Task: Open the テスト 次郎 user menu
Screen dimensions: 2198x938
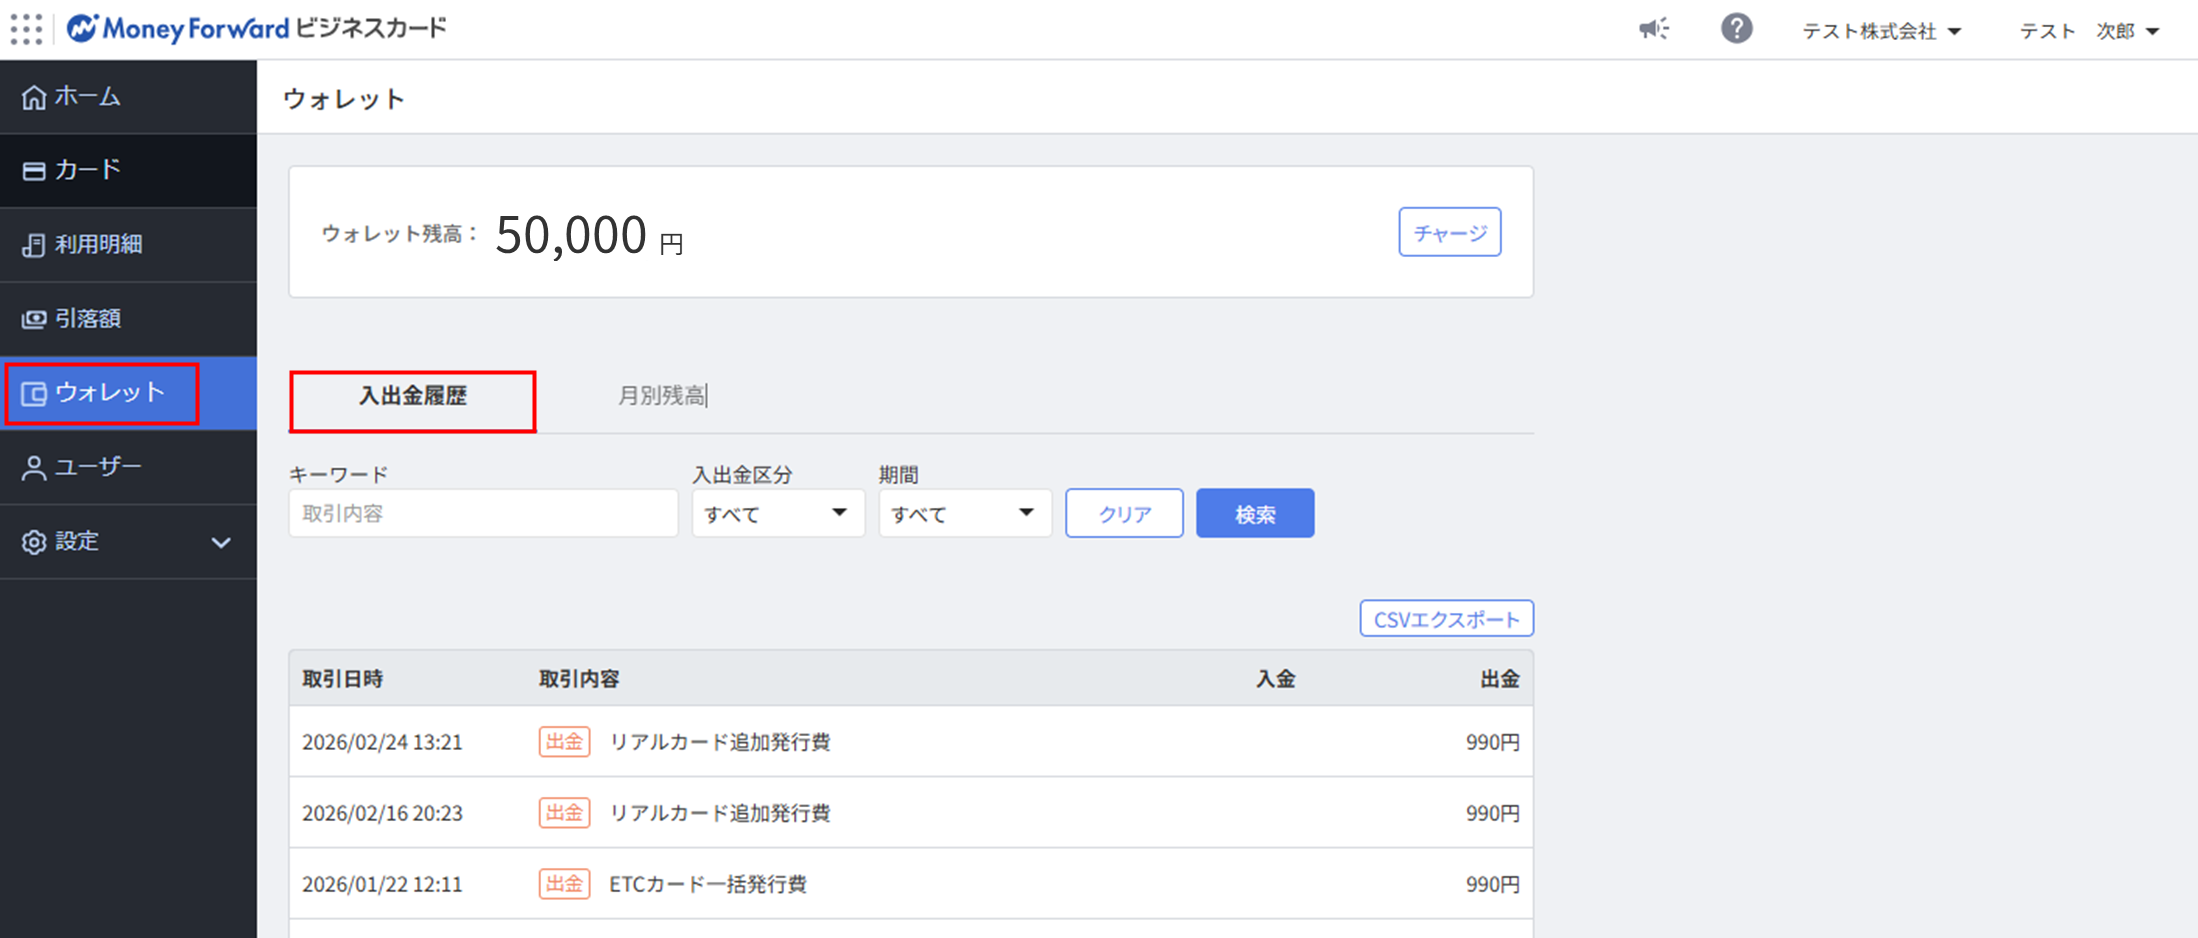Action: [x=2089, y=31]
